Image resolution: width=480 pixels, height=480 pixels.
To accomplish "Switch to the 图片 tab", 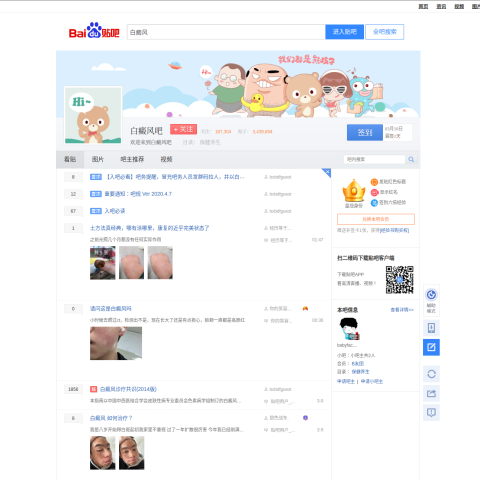I will point(98,159).
